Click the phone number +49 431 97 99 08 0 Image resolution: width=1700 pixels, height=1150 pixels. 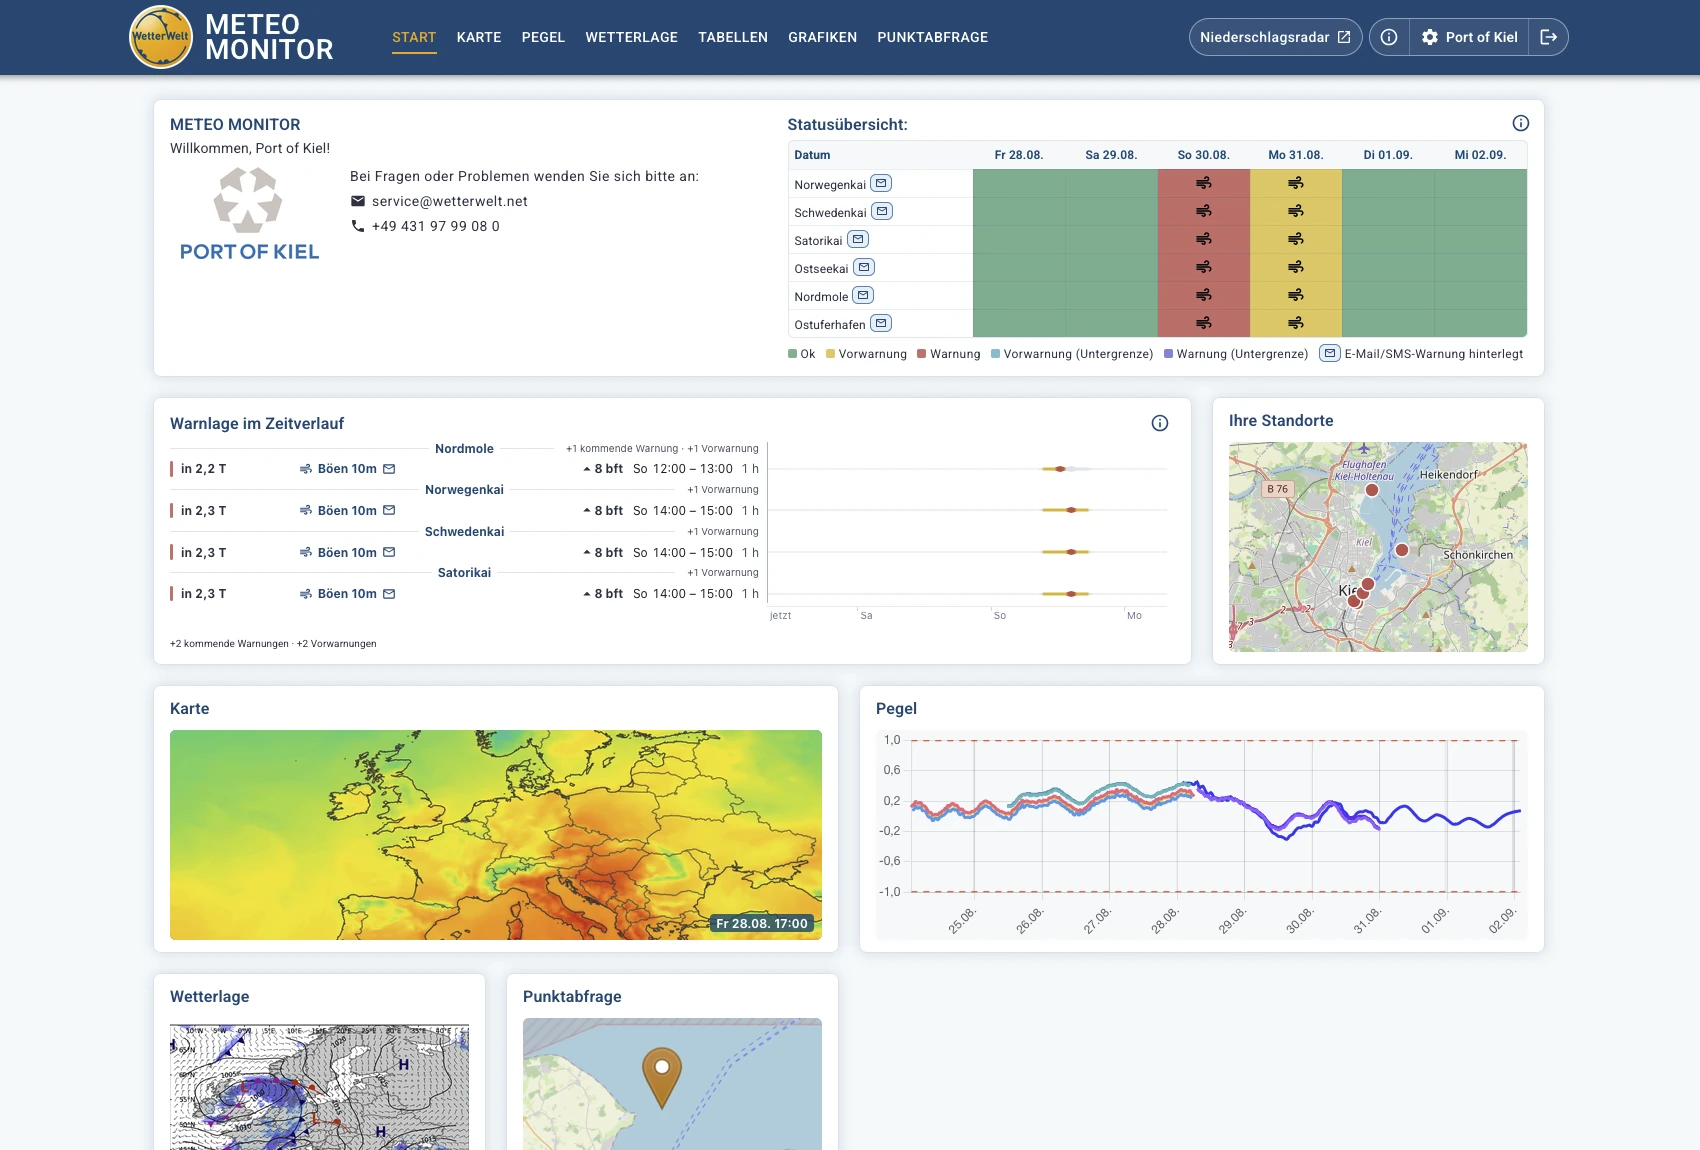click(x=435, y=226)
